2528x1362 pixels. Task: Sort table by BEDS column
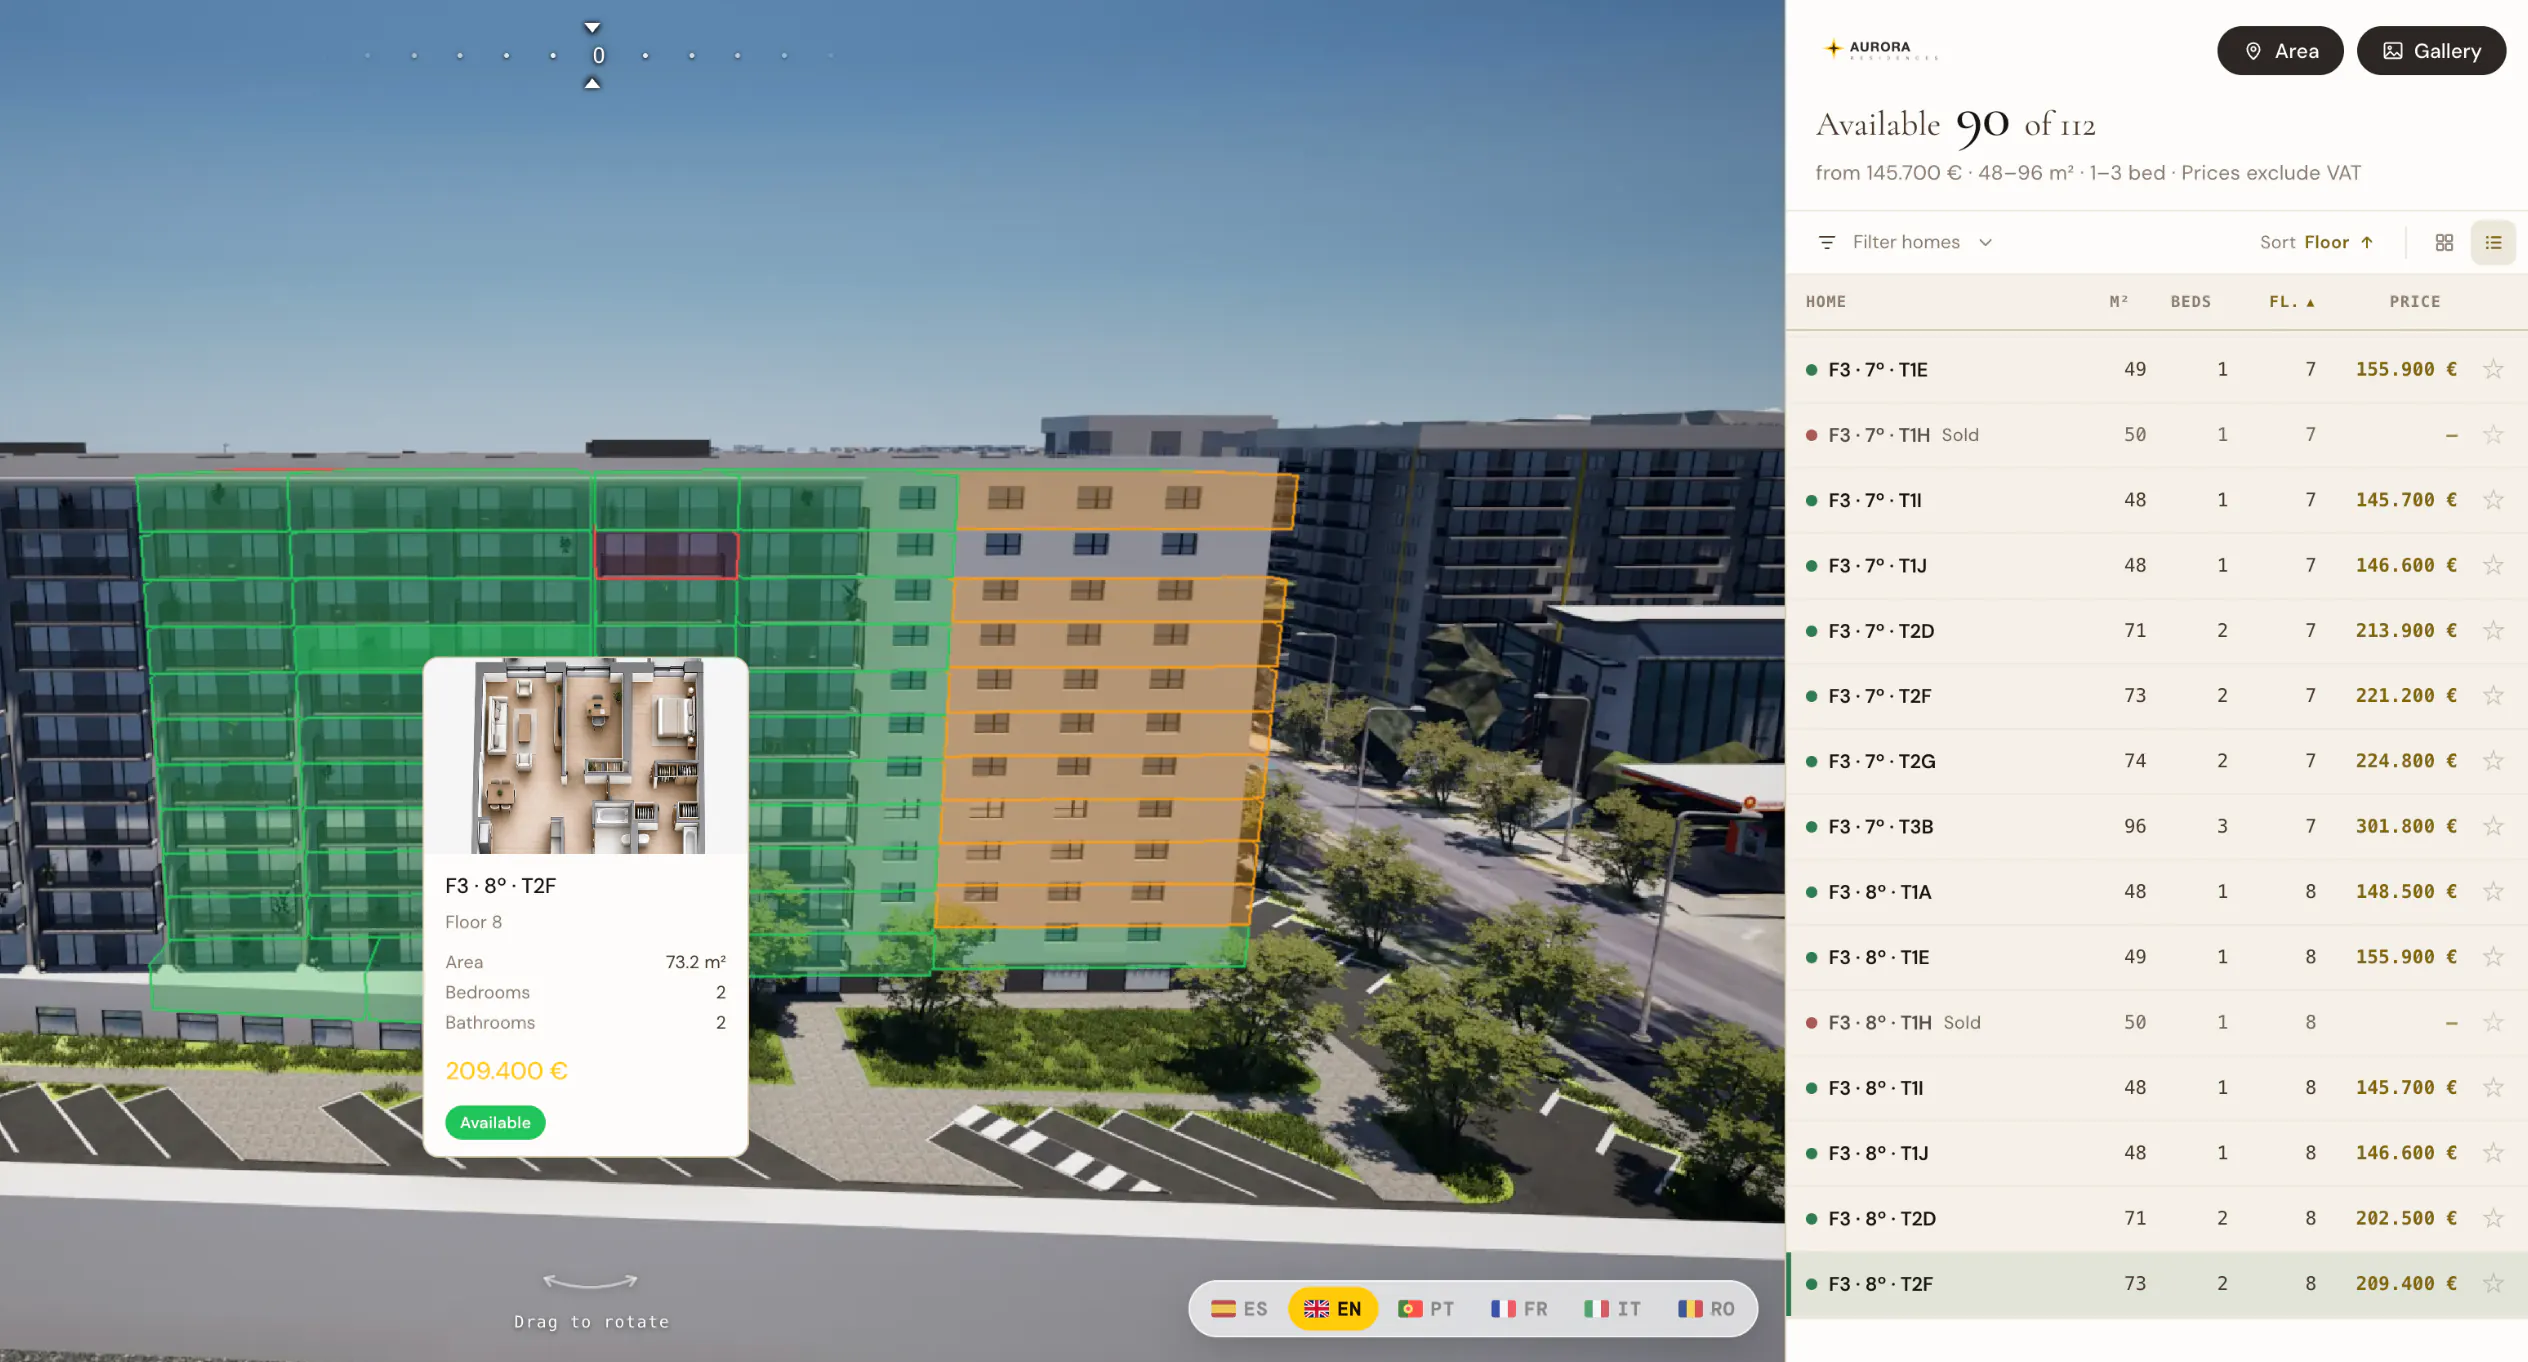coord(2190,301)
